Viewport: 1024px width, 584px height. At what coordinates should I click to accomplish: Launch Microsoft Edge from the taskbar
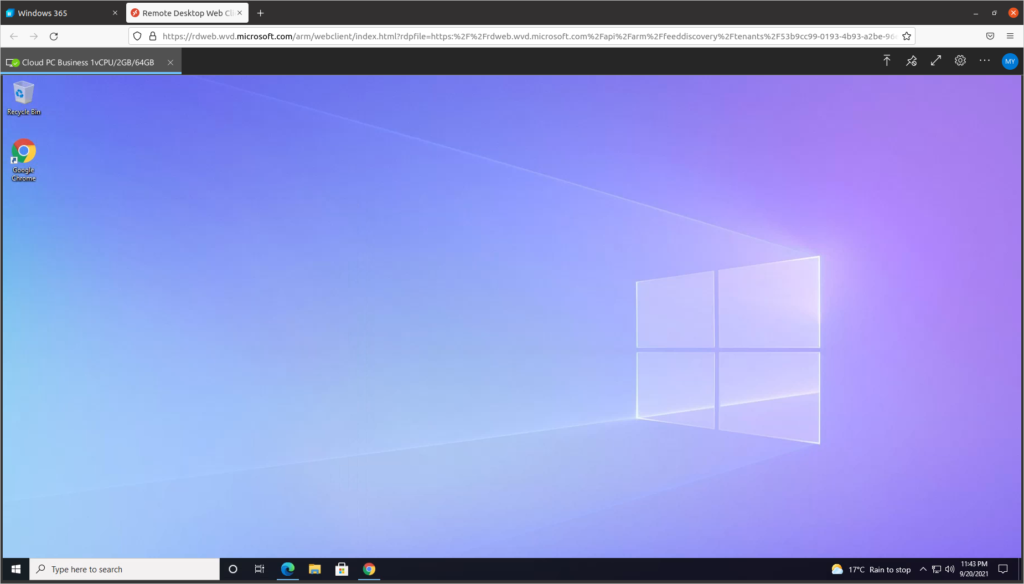tap(287, 570)
